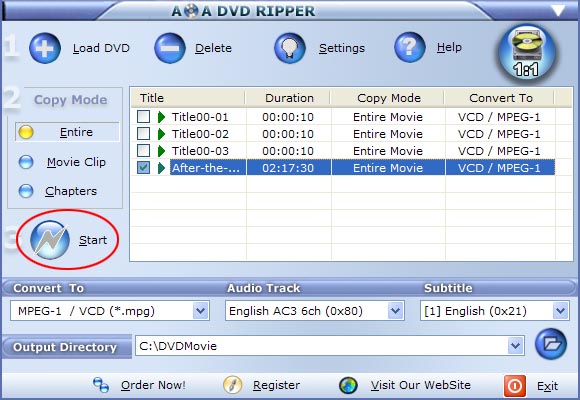This screenshot has height=400, width=580.
Task: Click the MPEG-1 / VCD (*.mpg) value
Action: click(x=86, y=311)
